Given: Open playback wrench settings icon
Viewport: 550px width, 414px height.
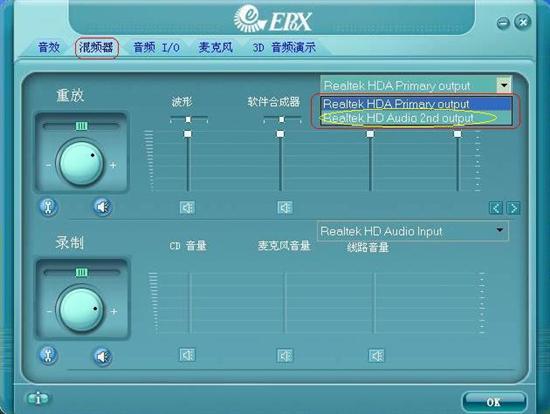Looking at the screenshot, I should point(48,207).
